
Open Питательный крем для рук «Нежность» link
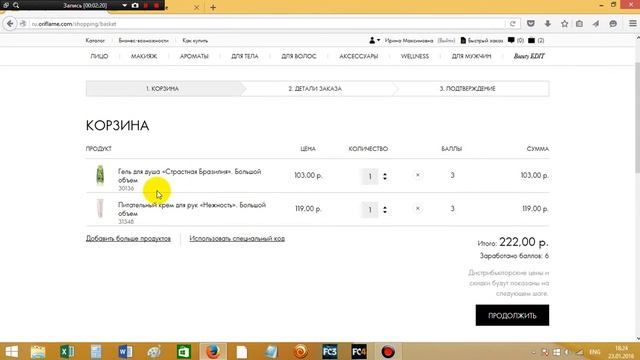(192, 209)
